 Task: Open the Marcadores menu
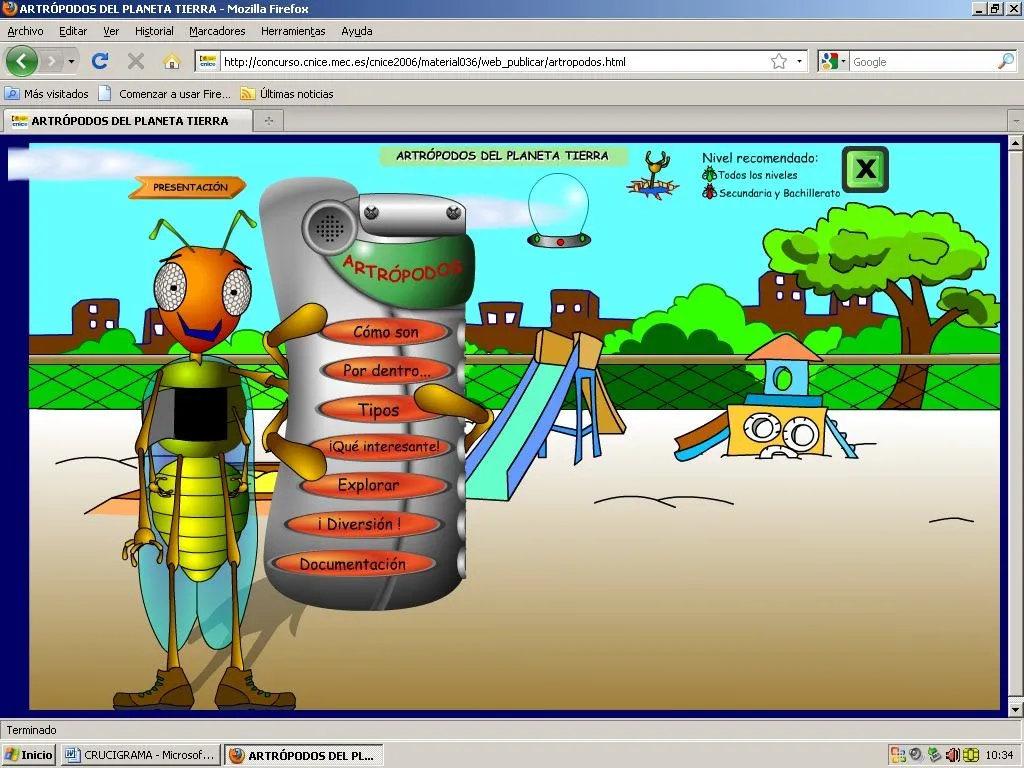[x=217, y=31]
